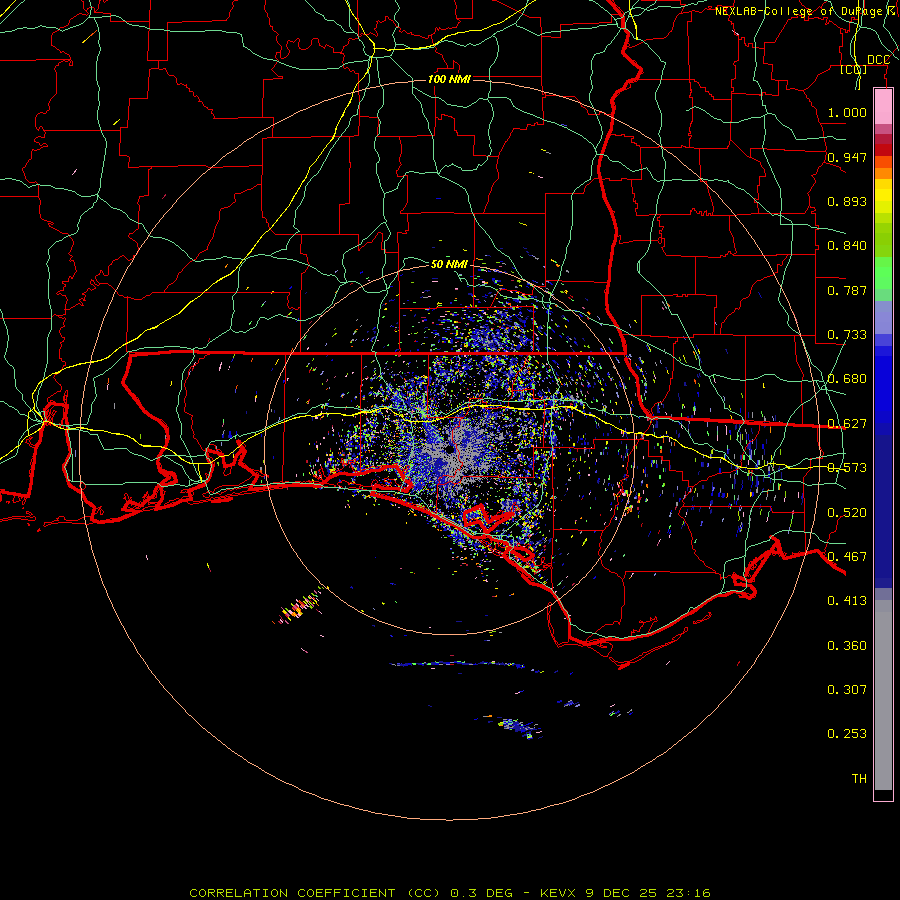Select the 0.733 legend value
The height and width of the screenshot is (900, 900).
pos(847,335)
